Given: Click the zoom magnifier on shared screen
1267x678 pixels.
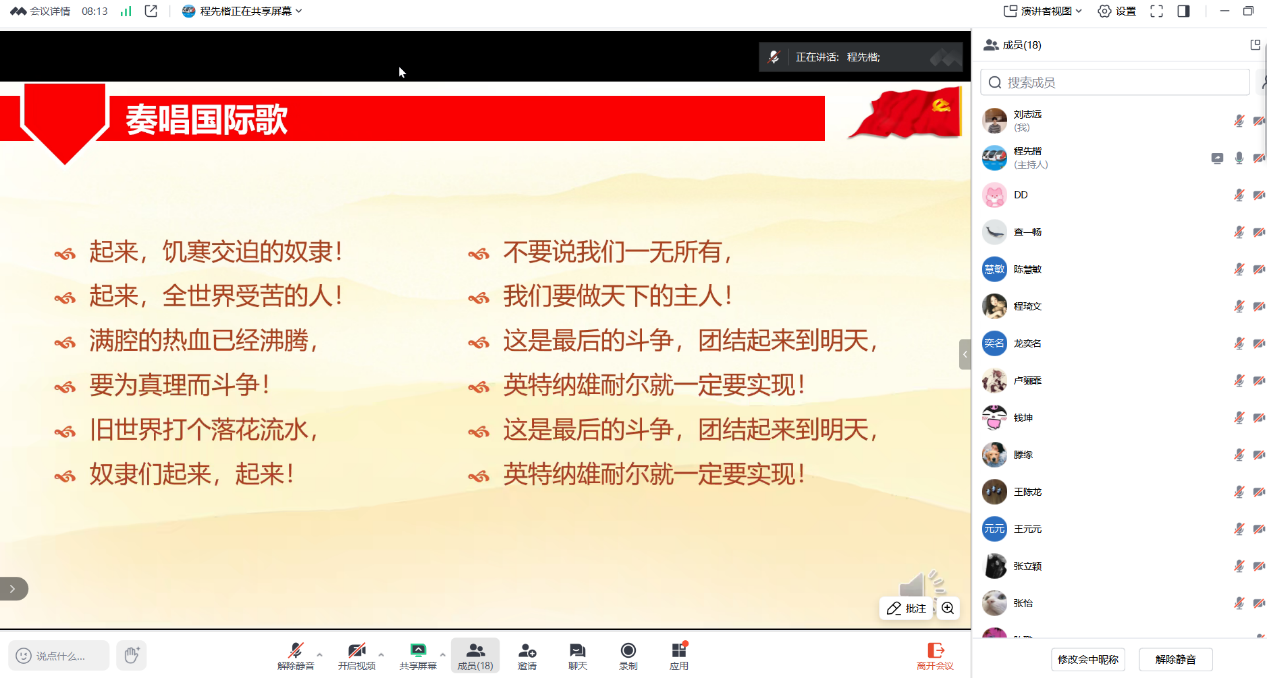Looking at the screenshot, I should click(x=948, y=608).
